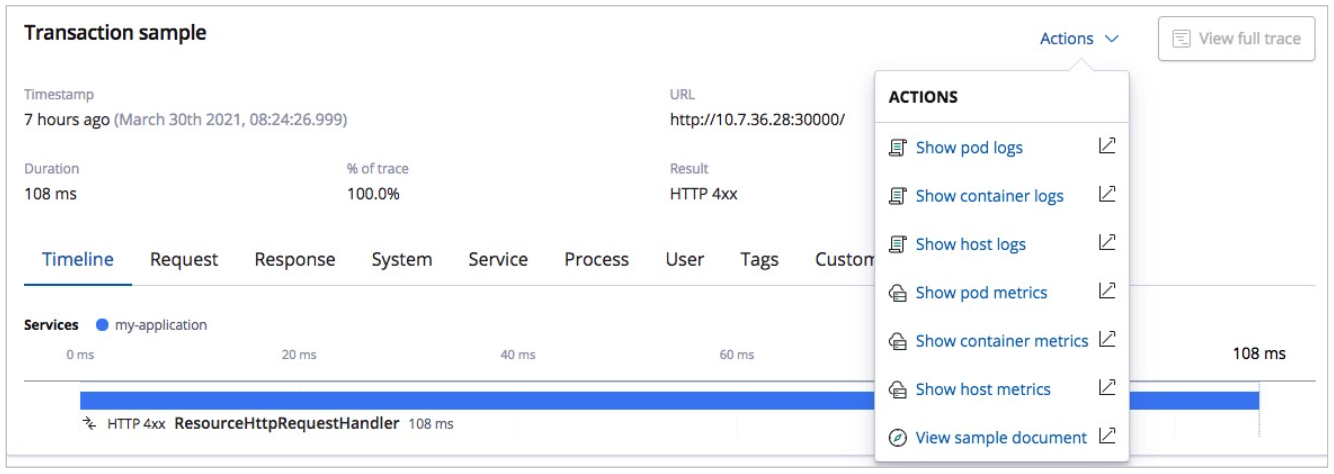This screenshot has width=1334, height=474.
Task: Click the ACTIONS menu header text
Action: pyautogui.click(x=923, y=97)
